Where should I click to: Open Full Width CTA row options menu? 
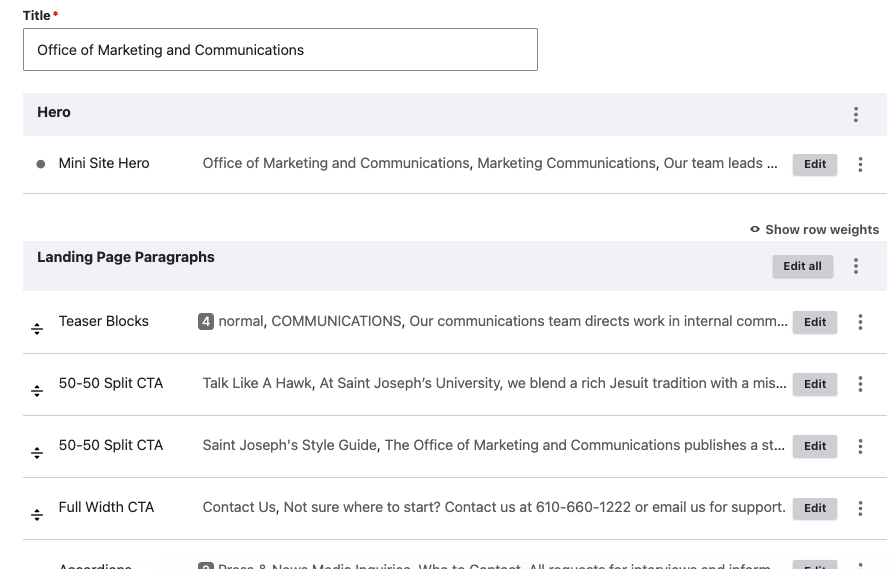(x=860, y=508)
